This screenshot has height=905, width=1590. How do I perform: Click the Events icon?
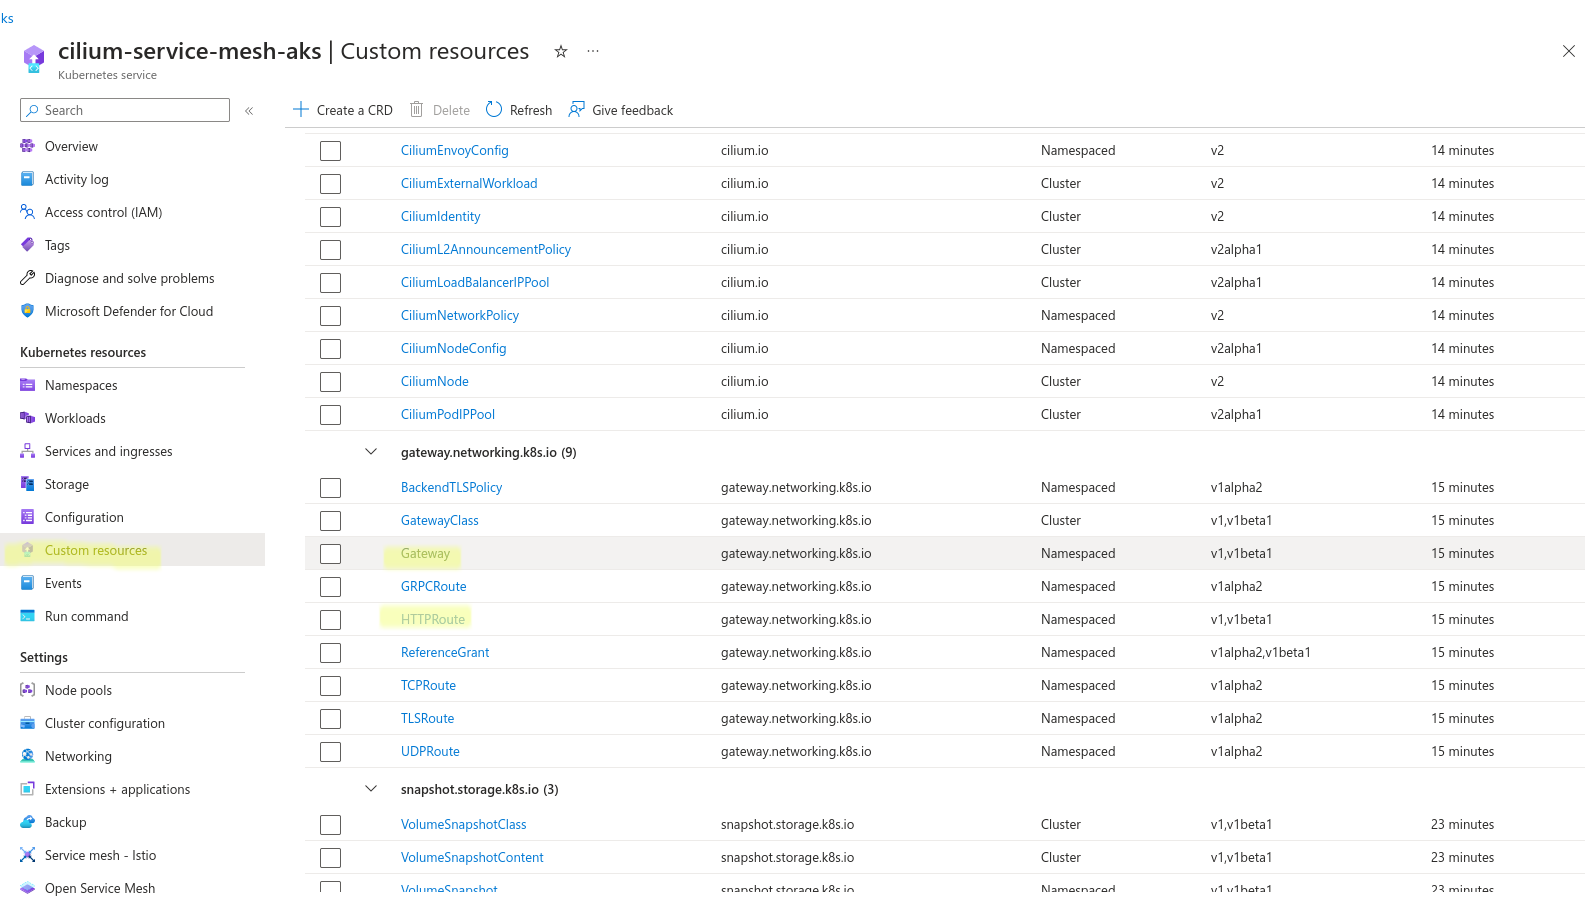pyautogui.click(x=27, y=583)
